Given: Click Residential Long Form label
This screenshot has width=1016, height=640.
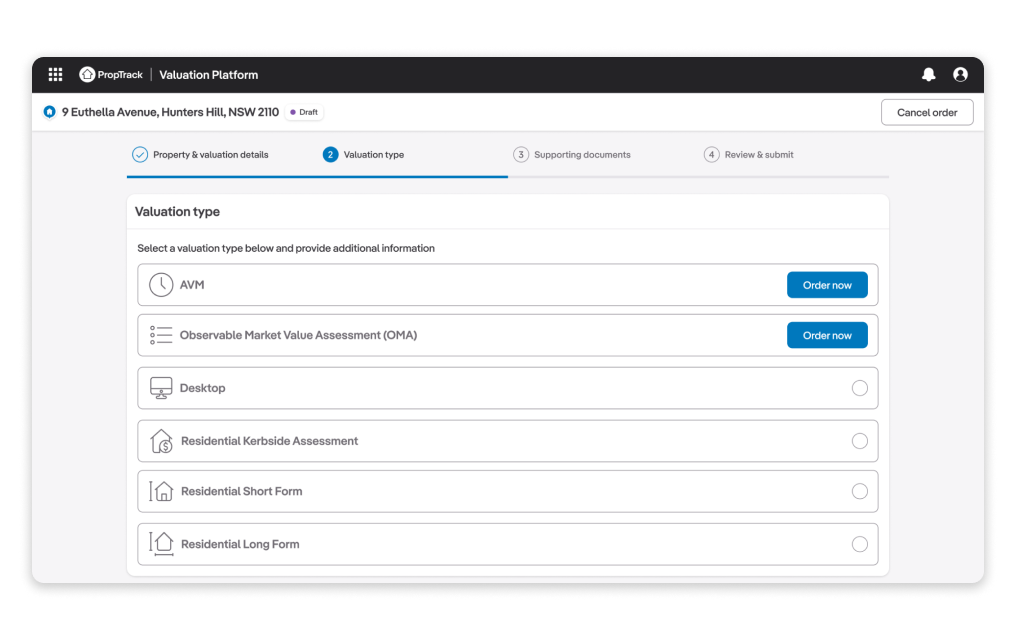Looking at the screenshot, I should [240, 544].
